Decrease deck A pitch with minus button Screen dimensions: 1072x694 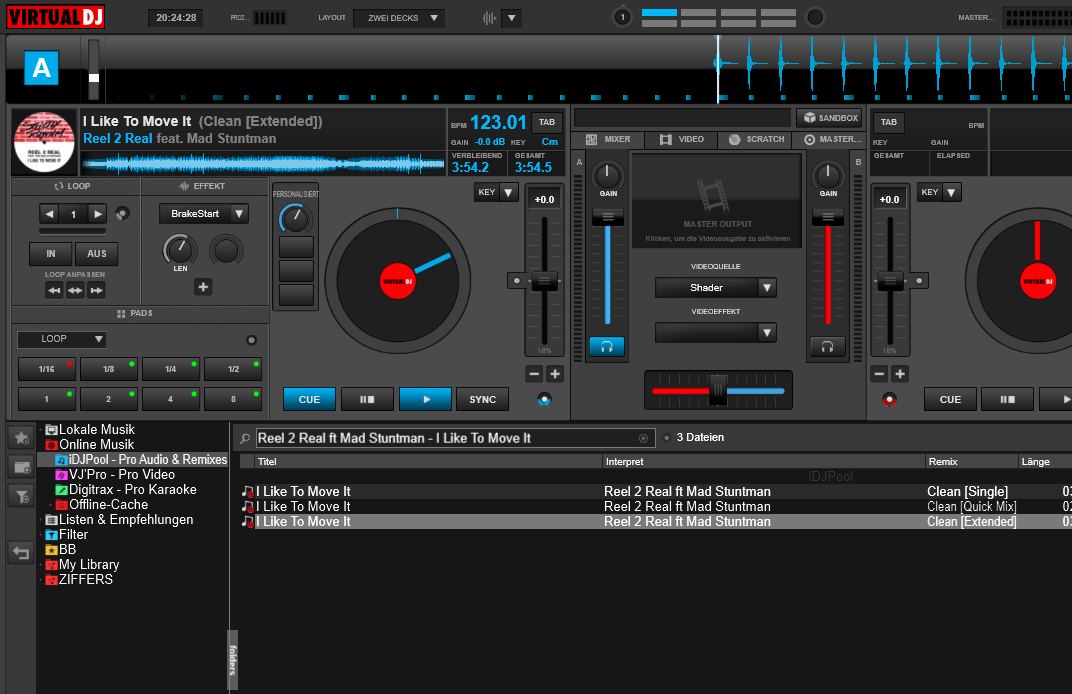[535, 373]
